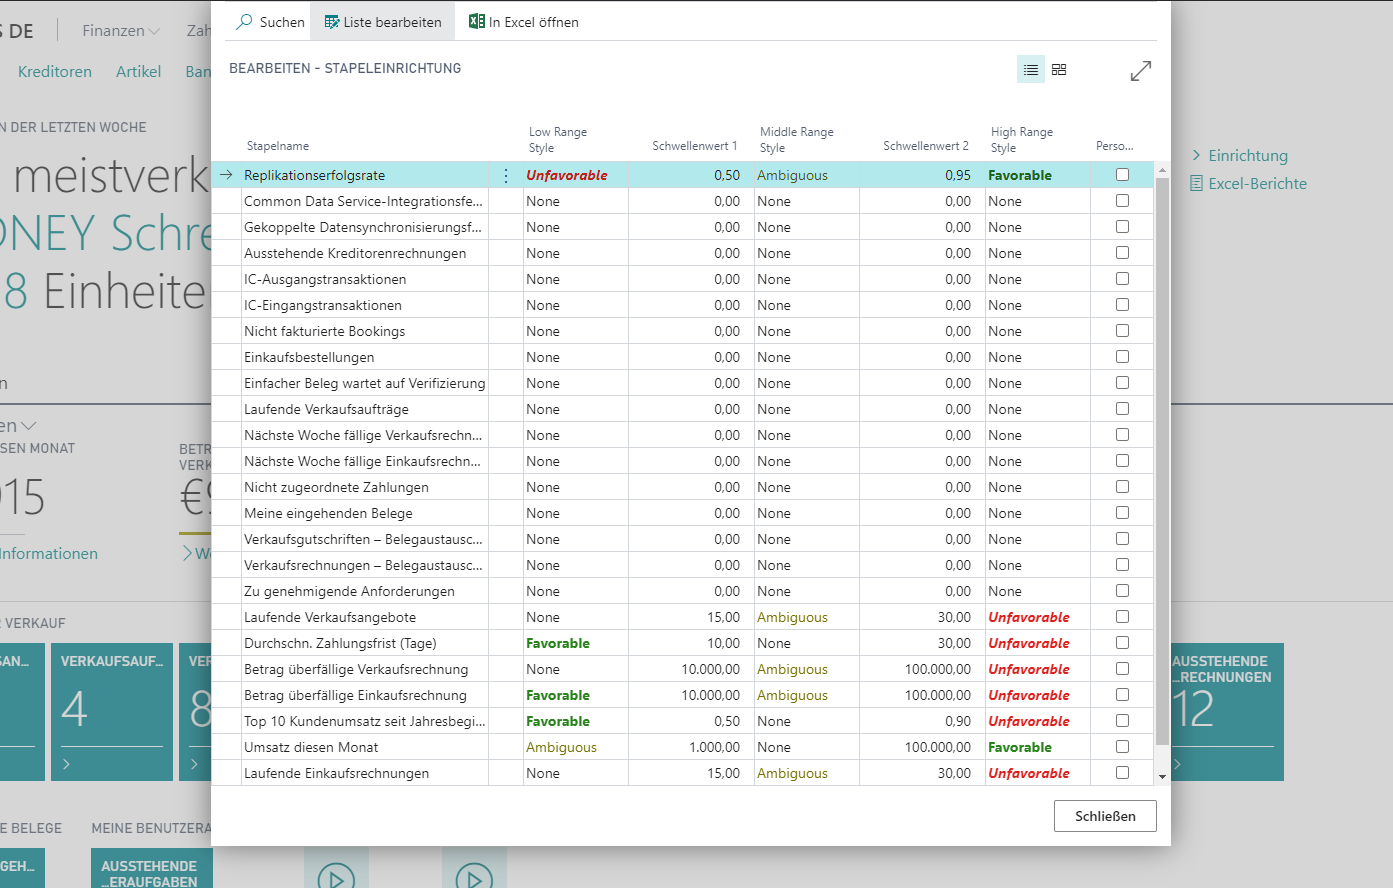
Task: Toggle checkbox for Laufende Verkaufsangebote row
Action: point(1122,617)
